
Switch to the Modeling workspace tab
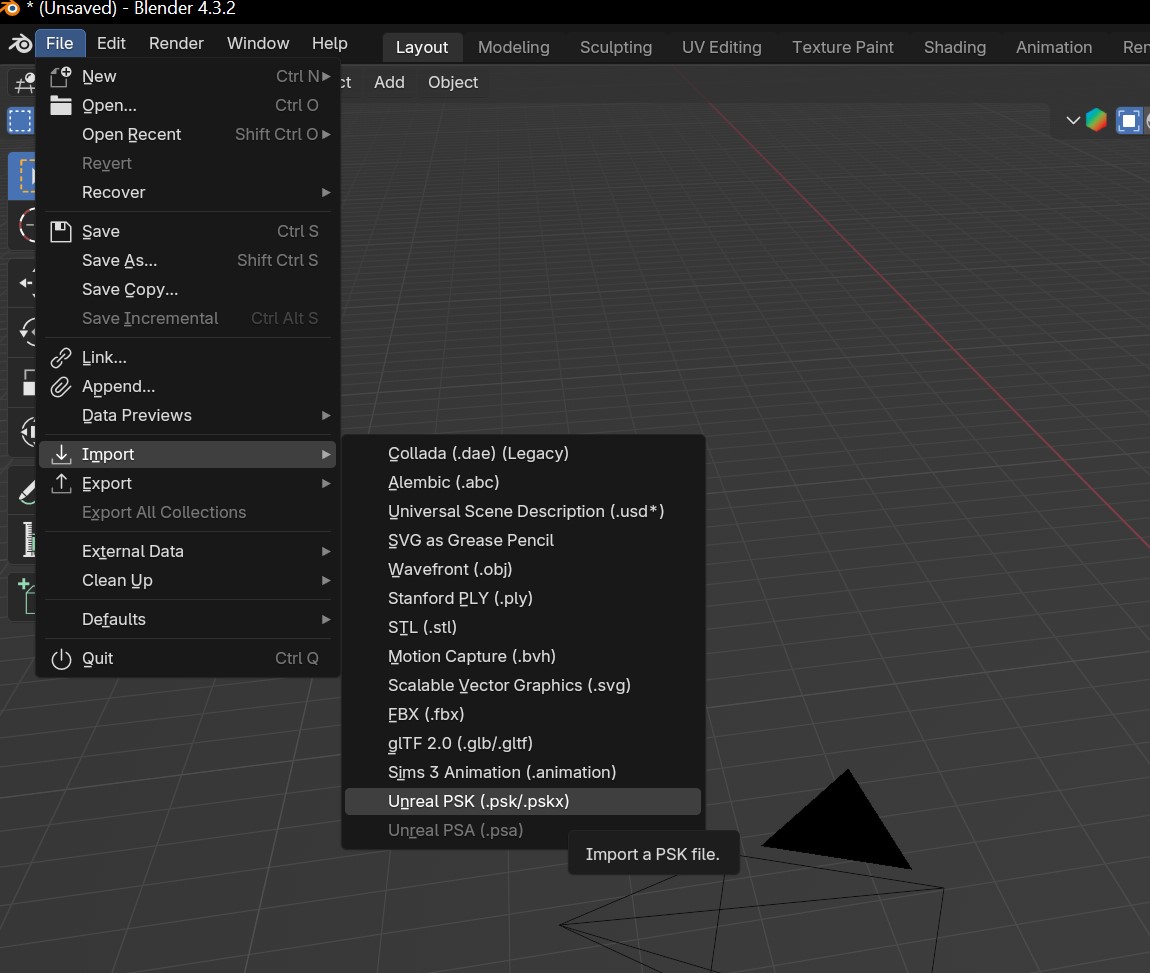[513, 47]
